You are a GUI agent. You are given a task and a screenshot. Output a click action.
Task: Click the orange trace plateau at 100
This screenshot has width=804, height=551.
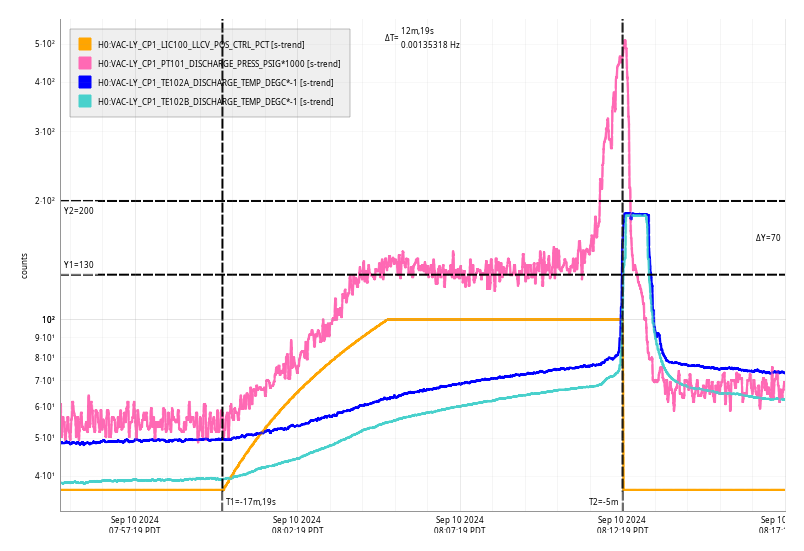[504, 319]
